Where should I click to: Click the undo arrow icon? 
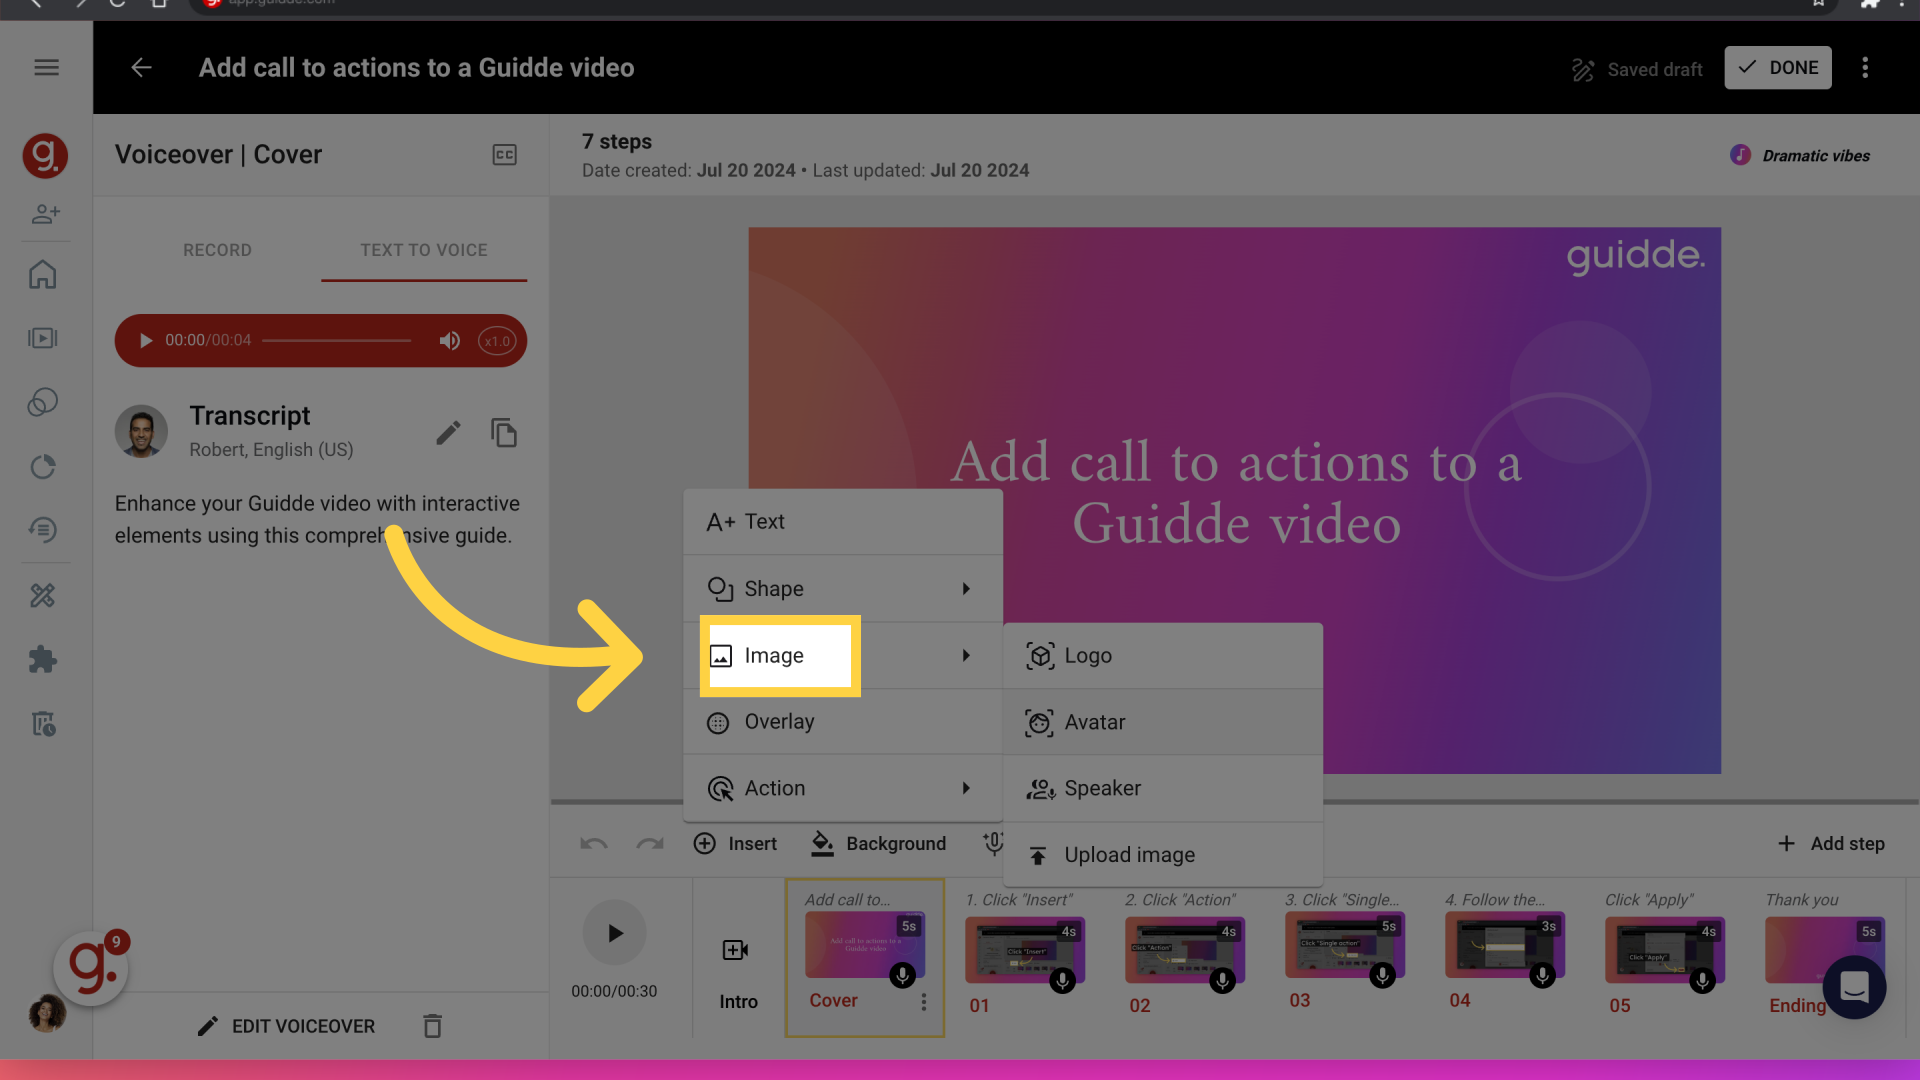(x=594, y=844)
